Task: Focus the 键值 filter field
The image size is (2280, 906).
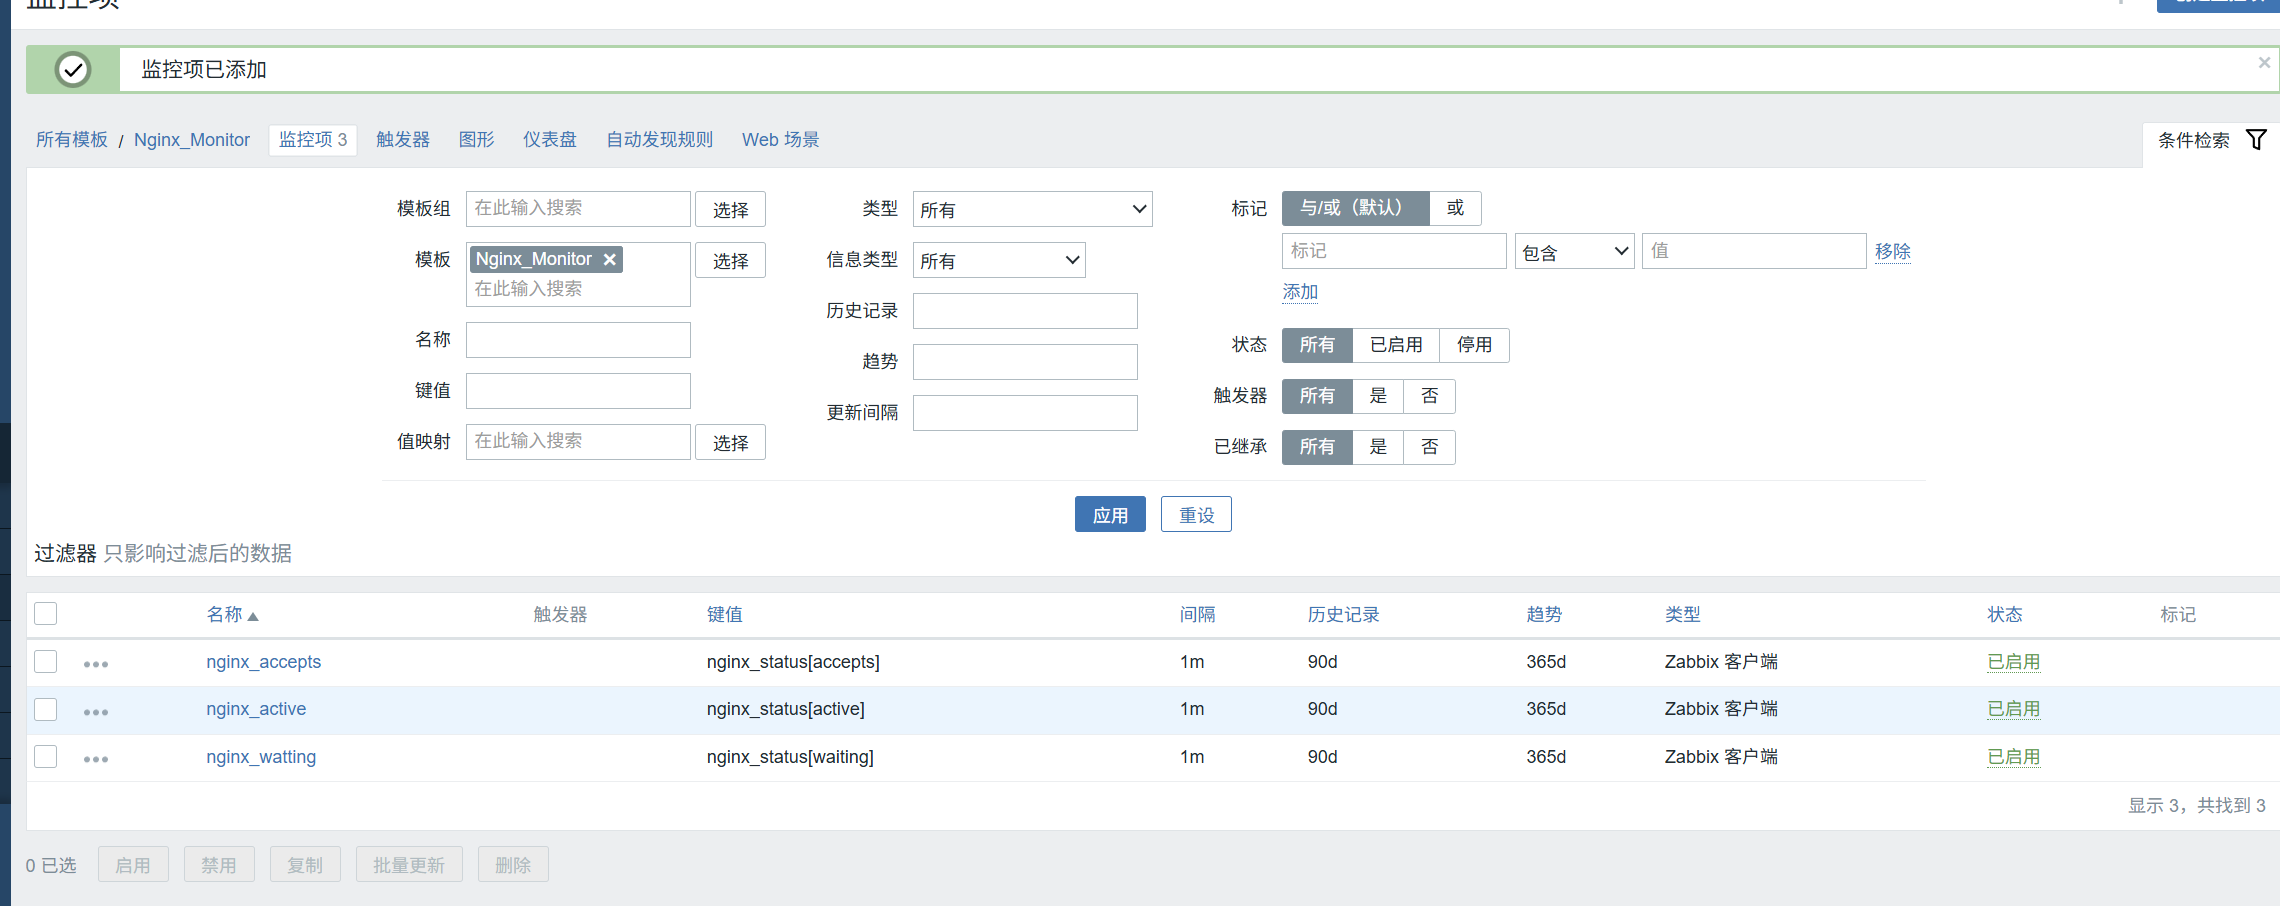Action: 578,391
